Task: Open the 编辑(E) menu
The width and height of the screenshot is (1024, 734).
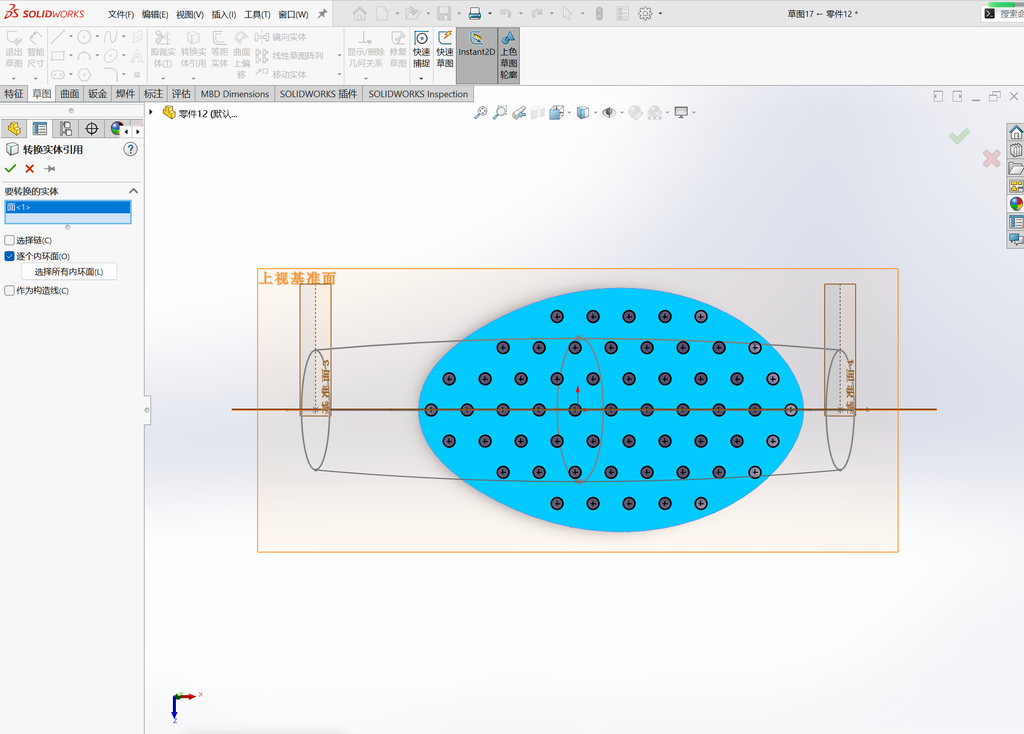Action: click(155, 14)
